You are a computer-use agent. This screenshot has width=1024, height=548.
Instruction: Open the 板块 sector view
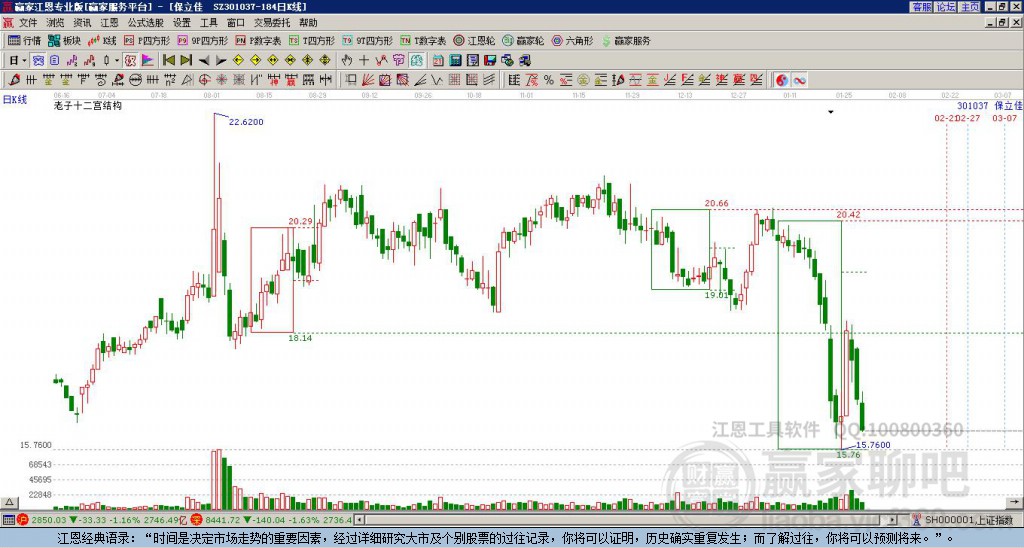point(64,40)
